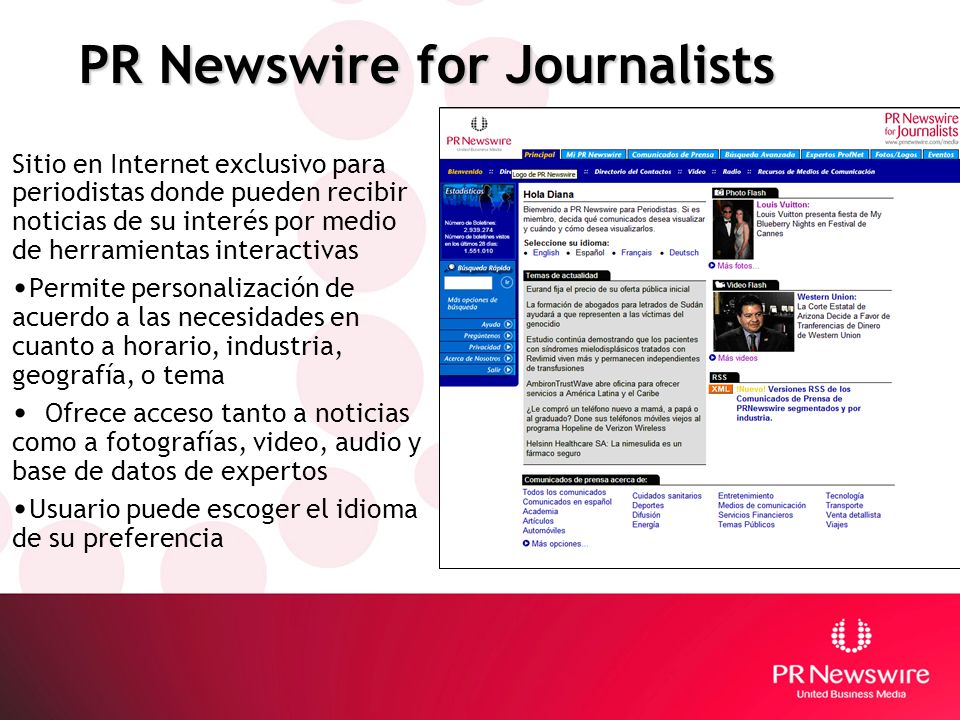Open the Transporte category link
The height and width of the screenshot is (720, 960).
click(x=844, y=506)
